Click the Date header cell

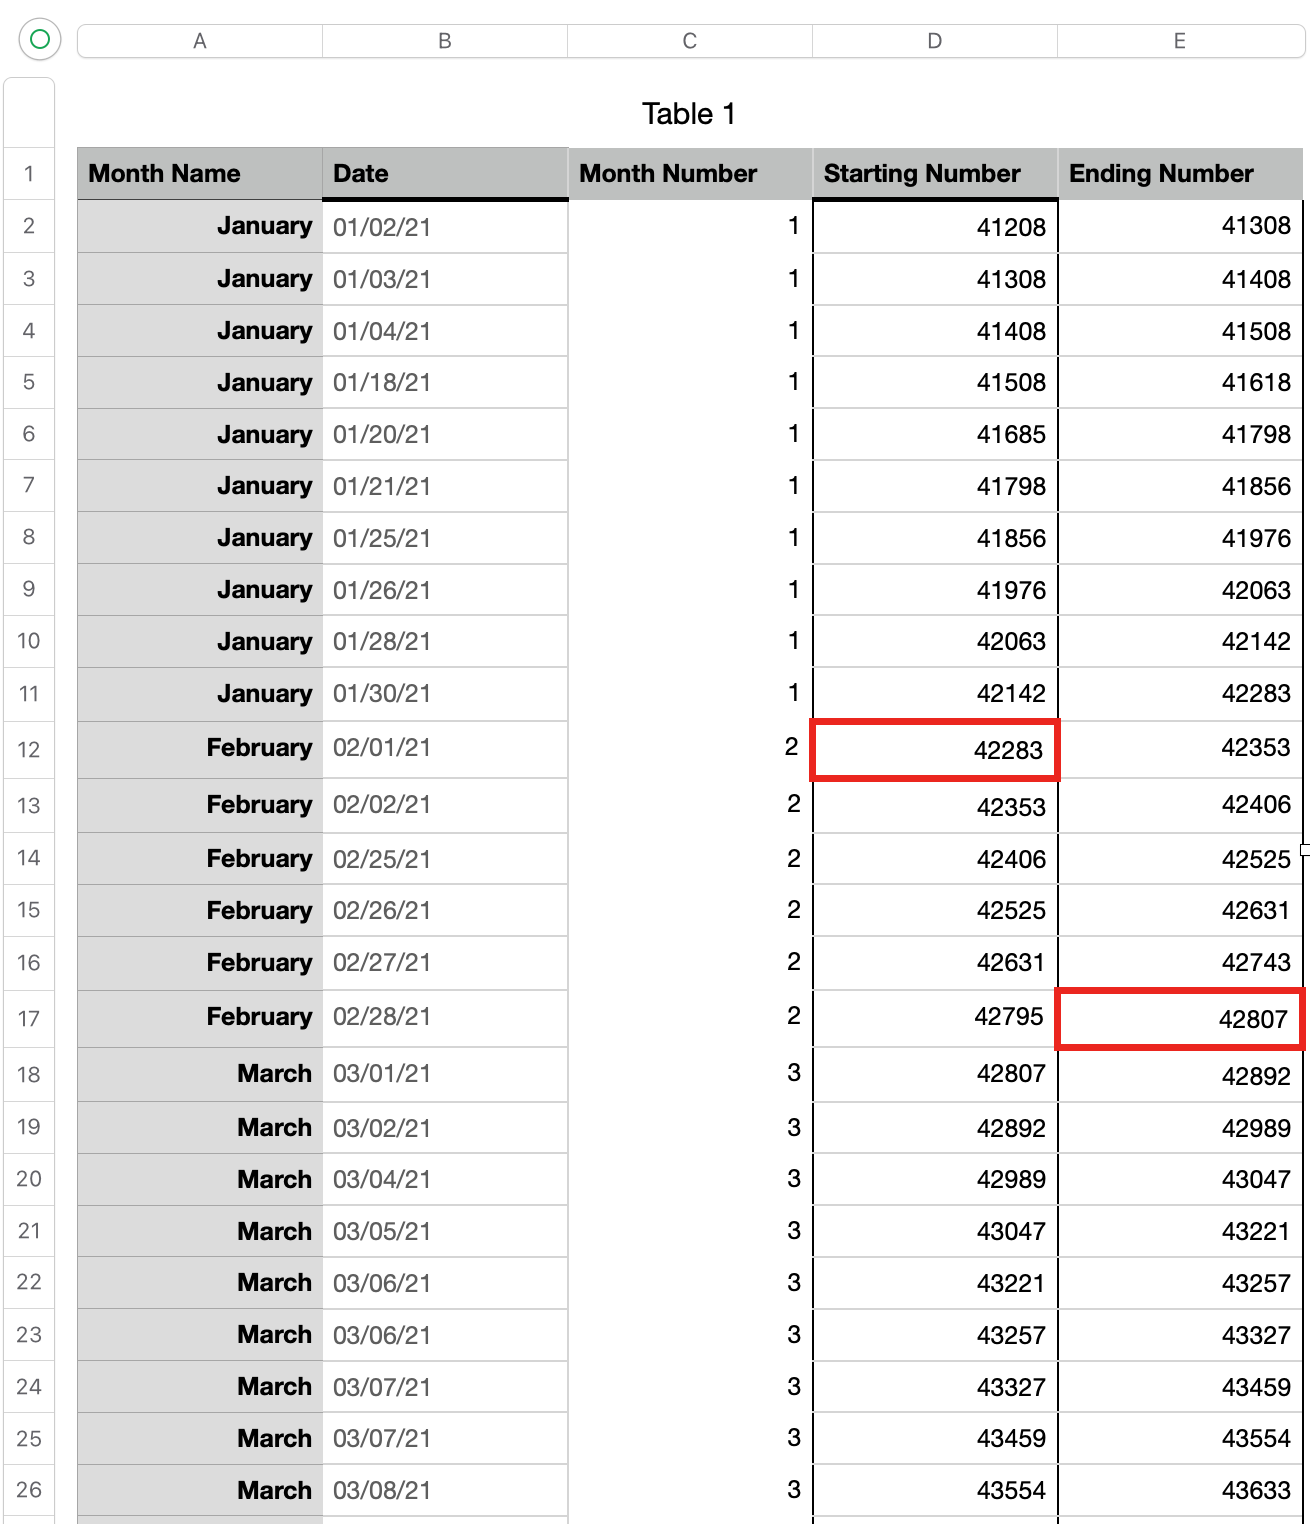tap(444, 173)
